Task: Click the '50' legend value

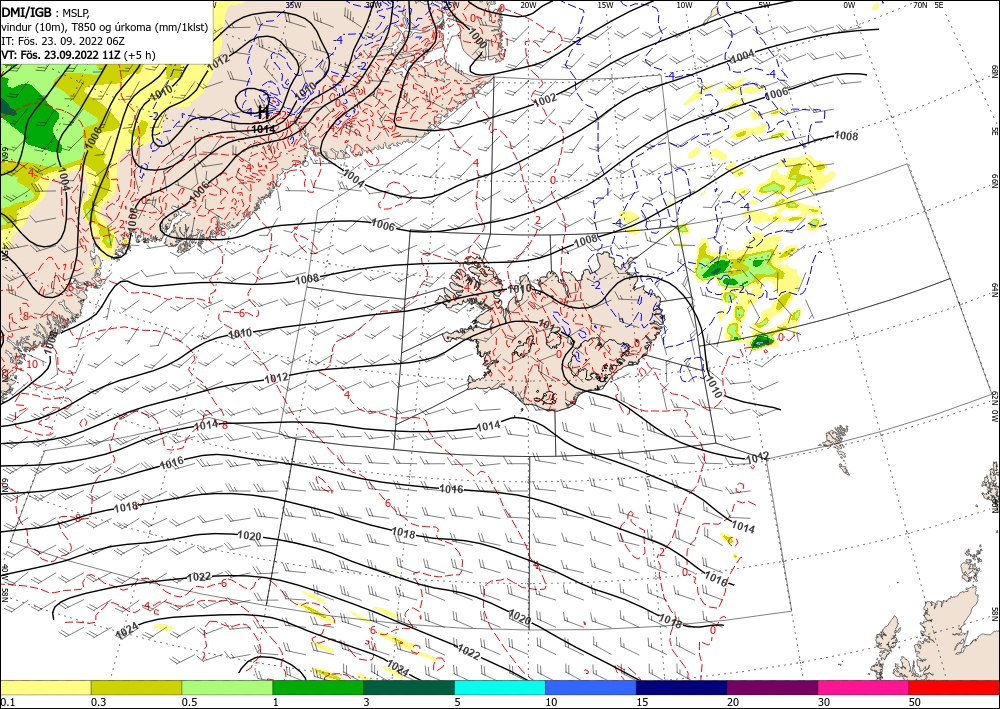Action: (x=915, y=702)
